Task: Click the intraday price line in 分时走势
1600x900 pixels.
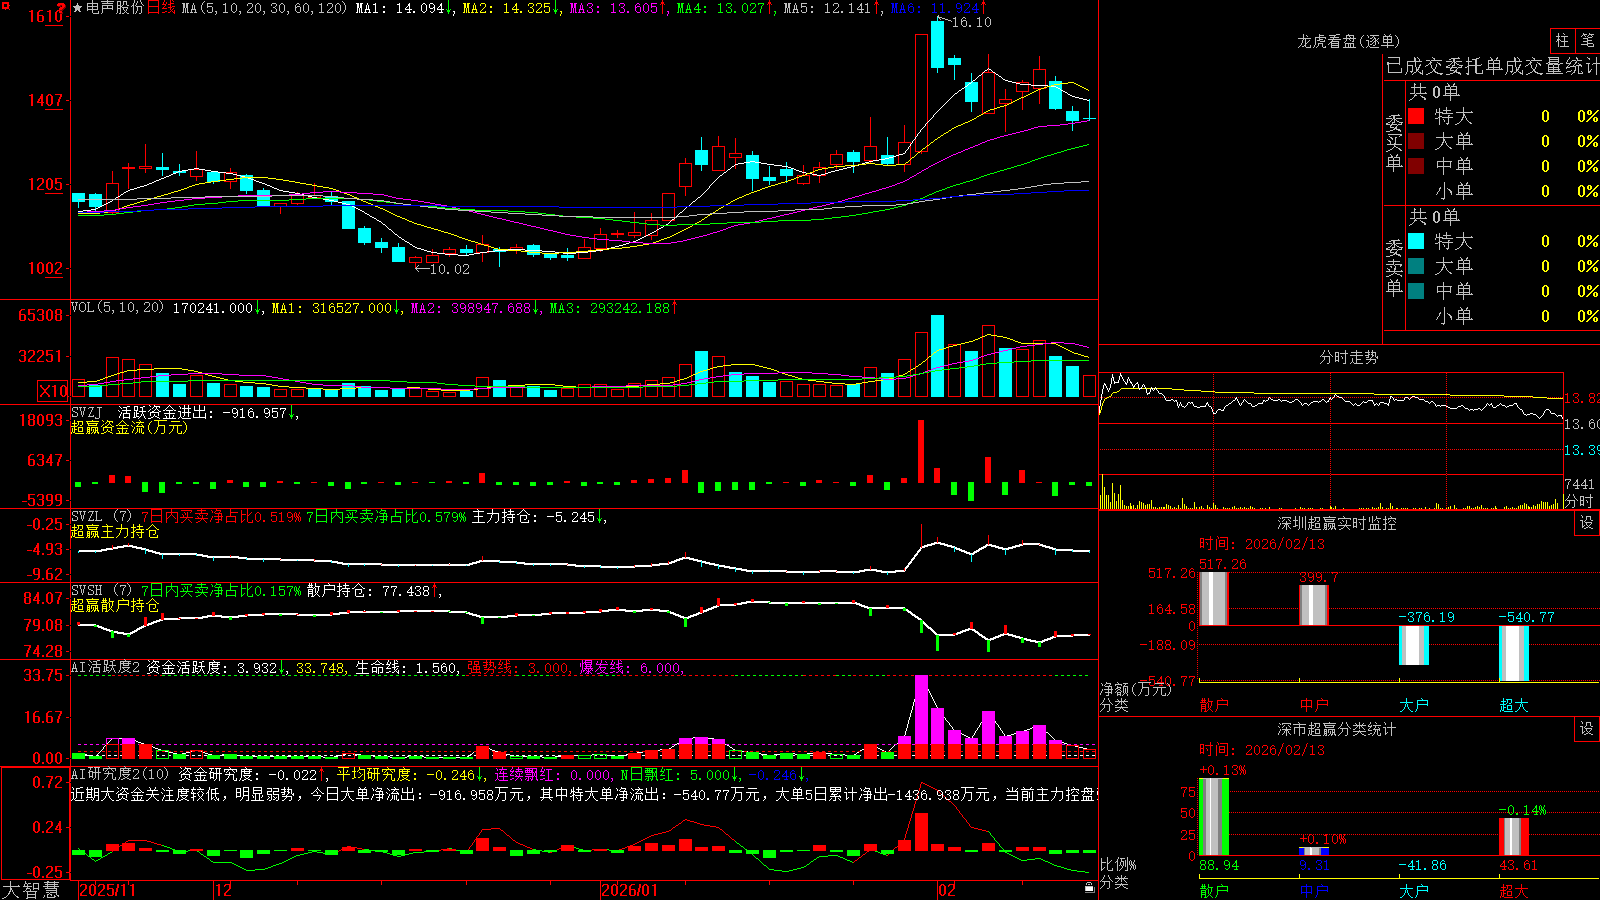Action: [x=1330, y=400]
